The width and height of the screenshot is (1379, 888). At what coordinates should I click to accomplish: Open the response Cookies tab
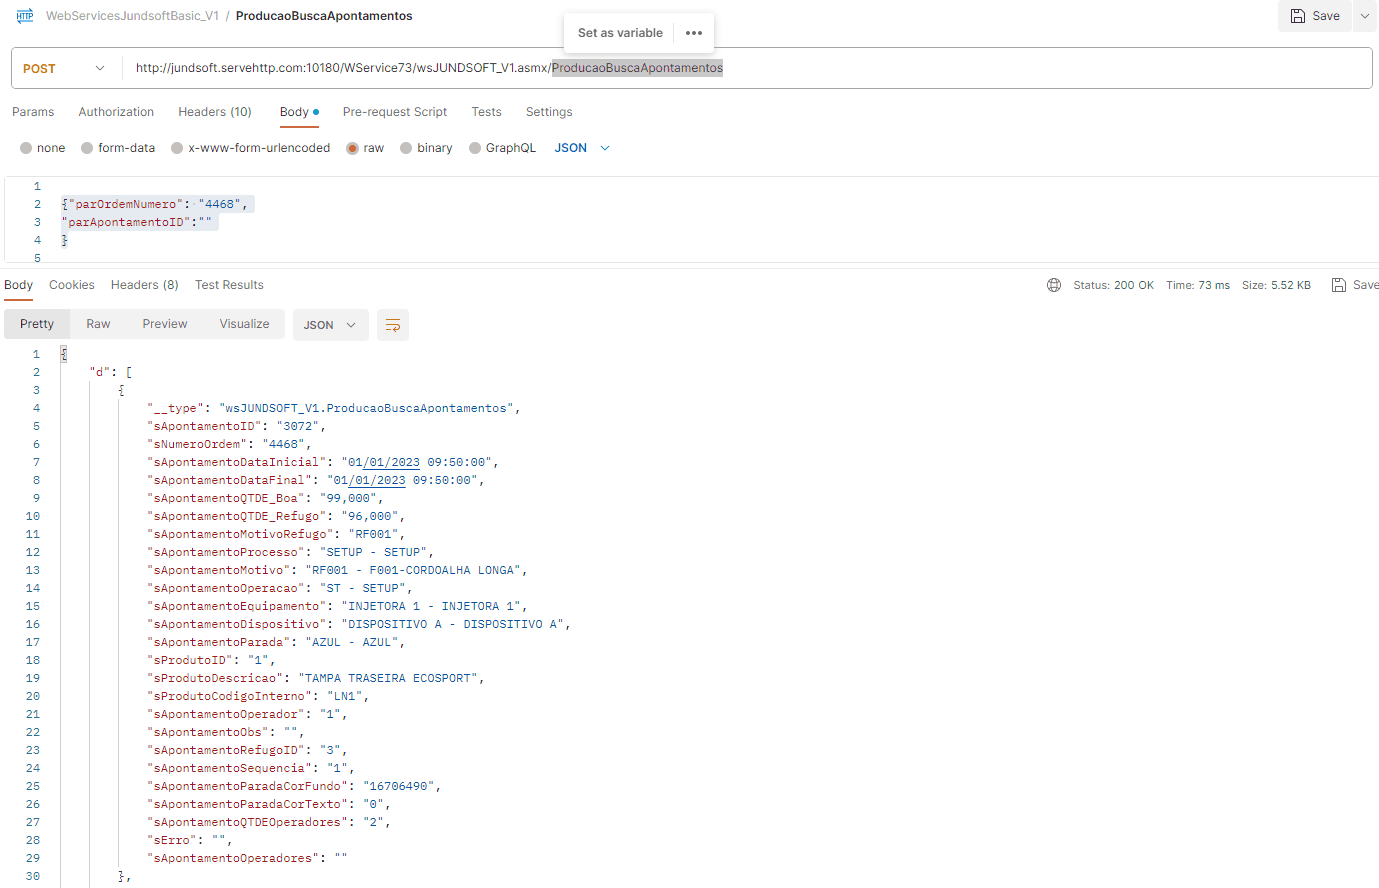[x=72, y=285]
